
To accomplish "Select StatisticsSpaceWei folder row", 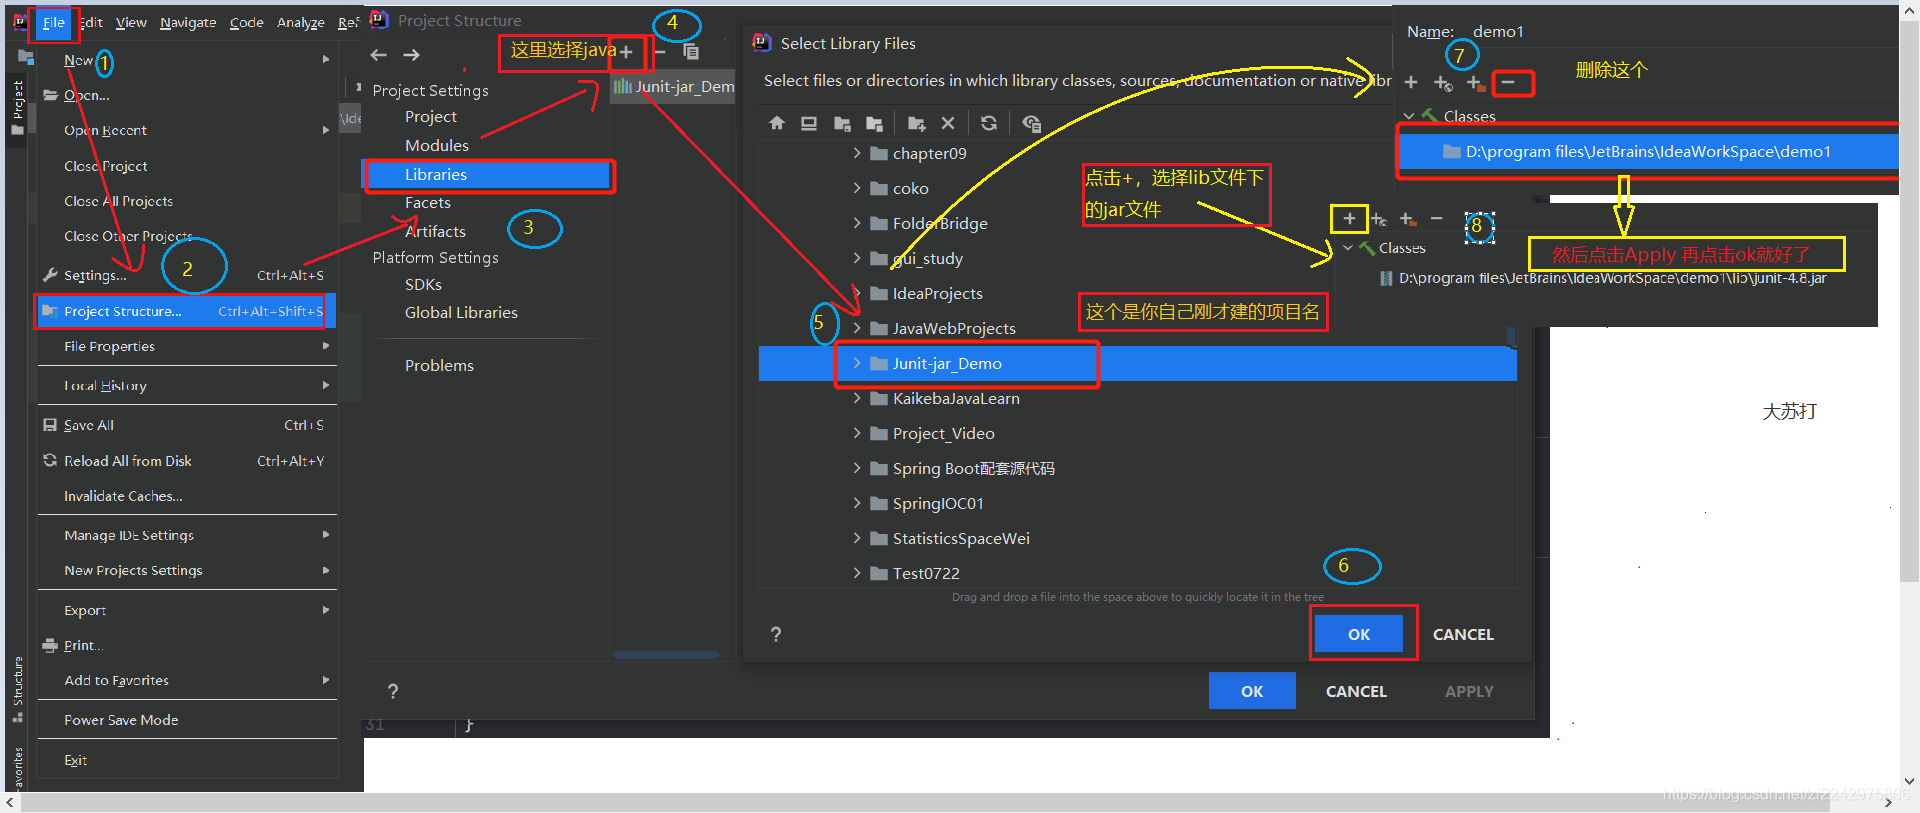I will click(x=1137, y=538).
